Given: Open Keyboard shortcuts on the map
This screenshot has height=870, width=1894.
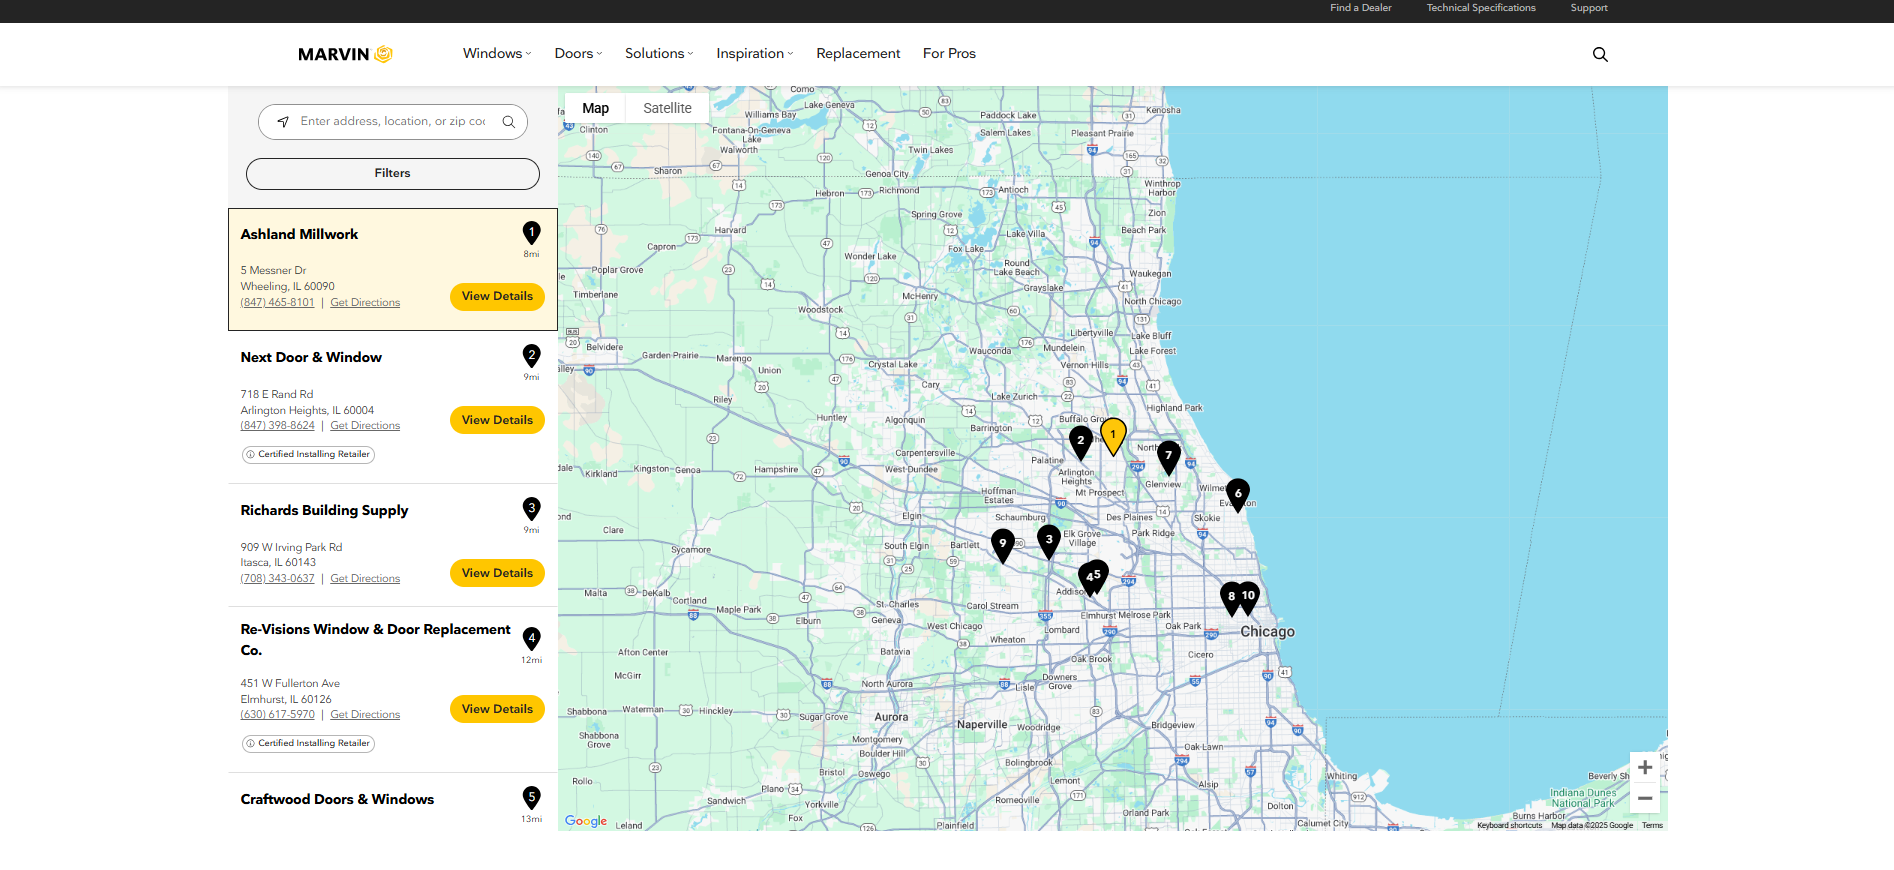Looking at the screenshot, I should click(x=1509, y=826).
